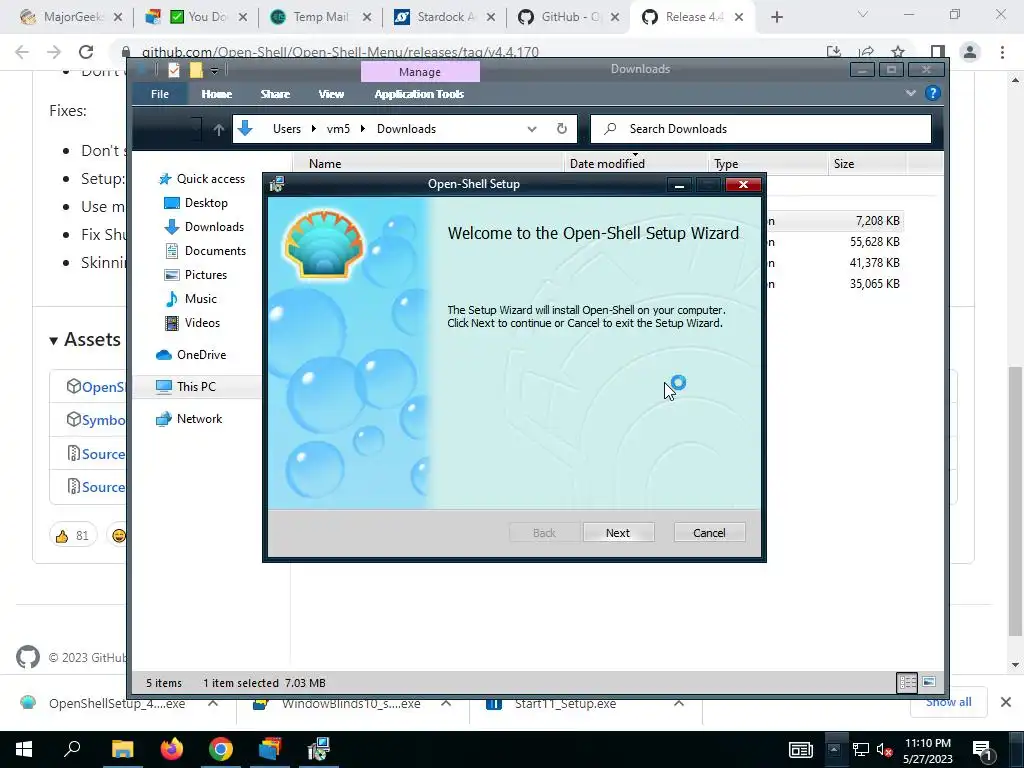Image resolution: width=1024 pixels, height=768 pixels.
Task: Click Cancel in Open-Shell Setup wizard
Action: [x=709, y=532]
